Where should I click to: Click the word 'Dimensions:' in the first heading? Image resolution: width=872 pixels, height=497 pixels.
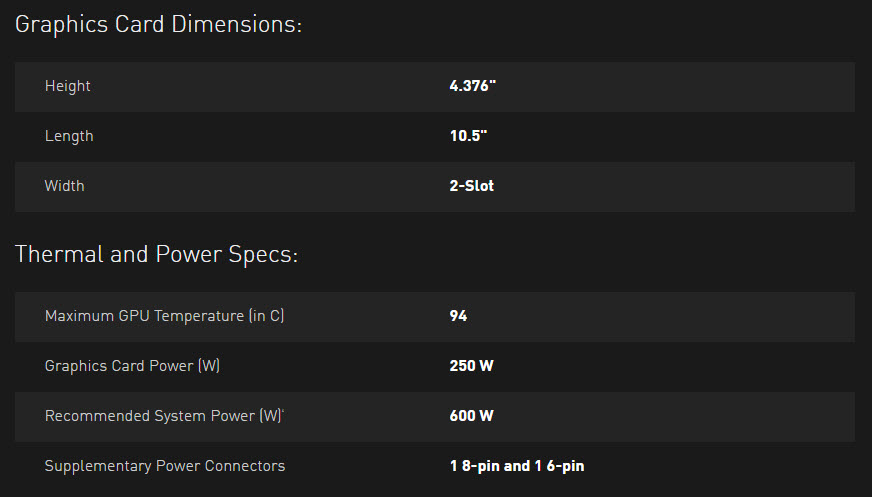[x=237, y=25]
